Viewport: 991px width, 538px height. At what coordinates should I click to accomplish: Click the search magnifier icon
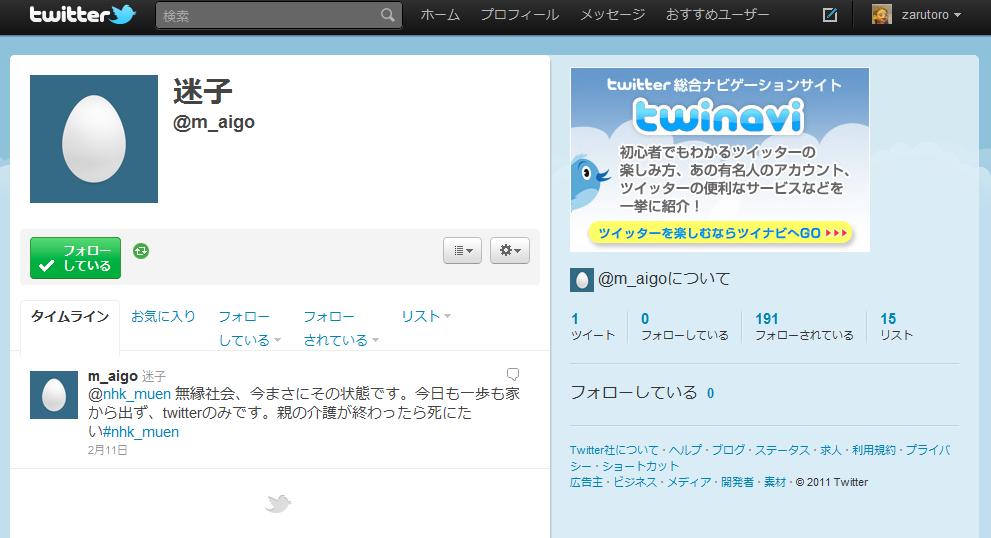[x=387, y=15]
